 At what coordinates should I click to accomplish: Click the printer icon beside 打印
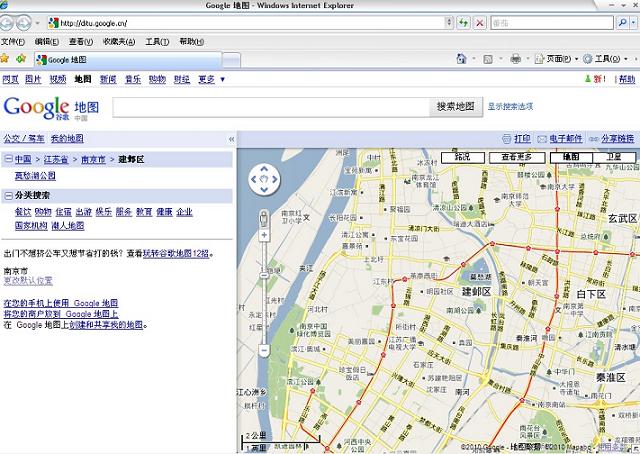507,138
